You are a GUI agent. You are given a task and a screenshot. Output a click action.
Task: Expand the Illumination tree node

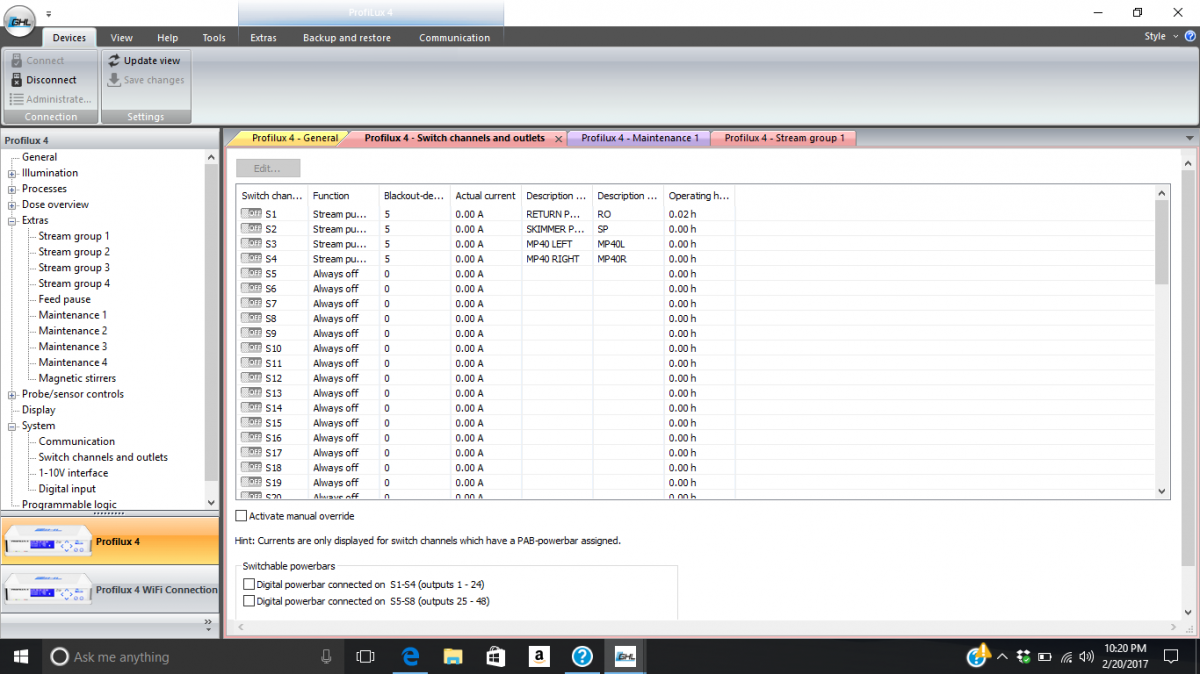coord(12,173)
